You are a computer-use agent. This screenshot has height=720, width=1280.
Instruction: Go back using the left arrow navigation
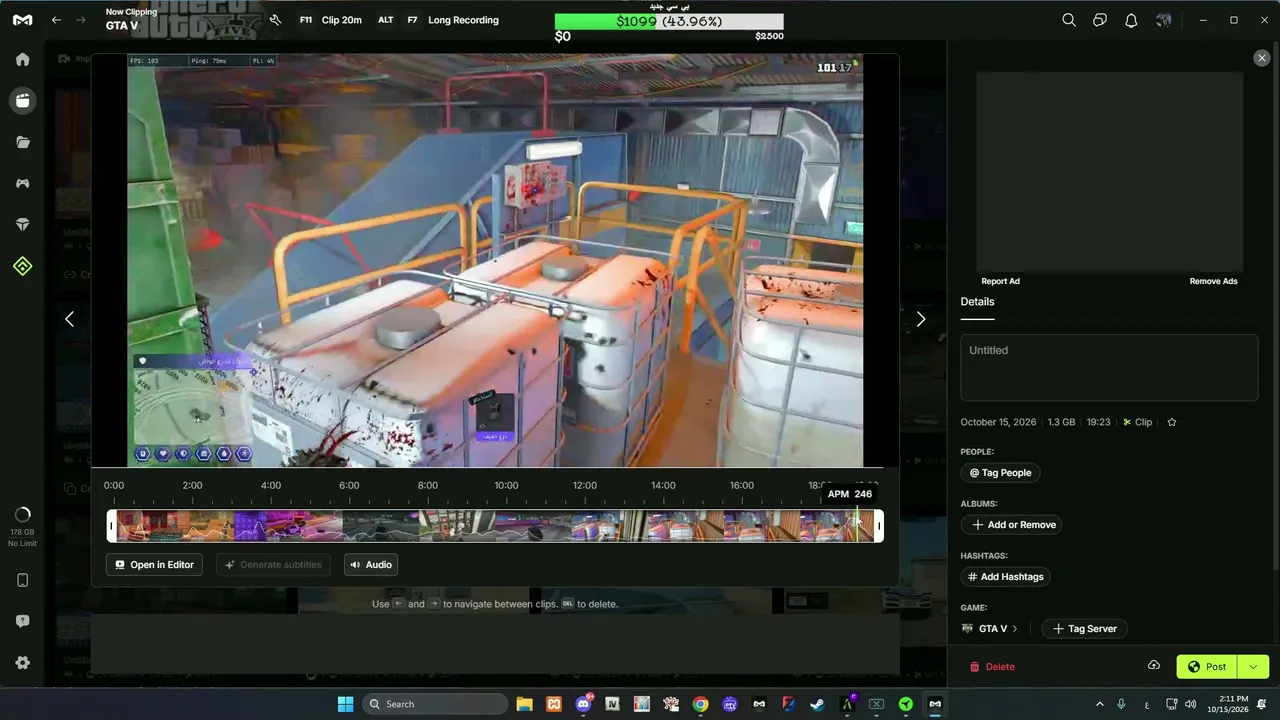[x=56, y=20]
